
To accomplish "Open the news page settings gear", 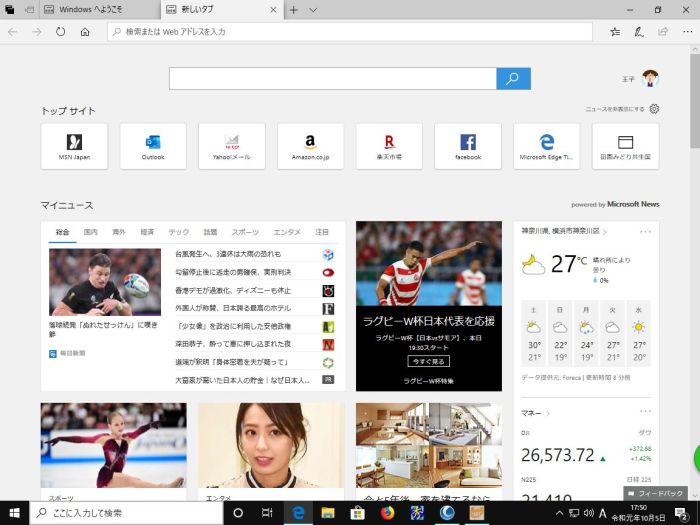I will tap(654, 109).
